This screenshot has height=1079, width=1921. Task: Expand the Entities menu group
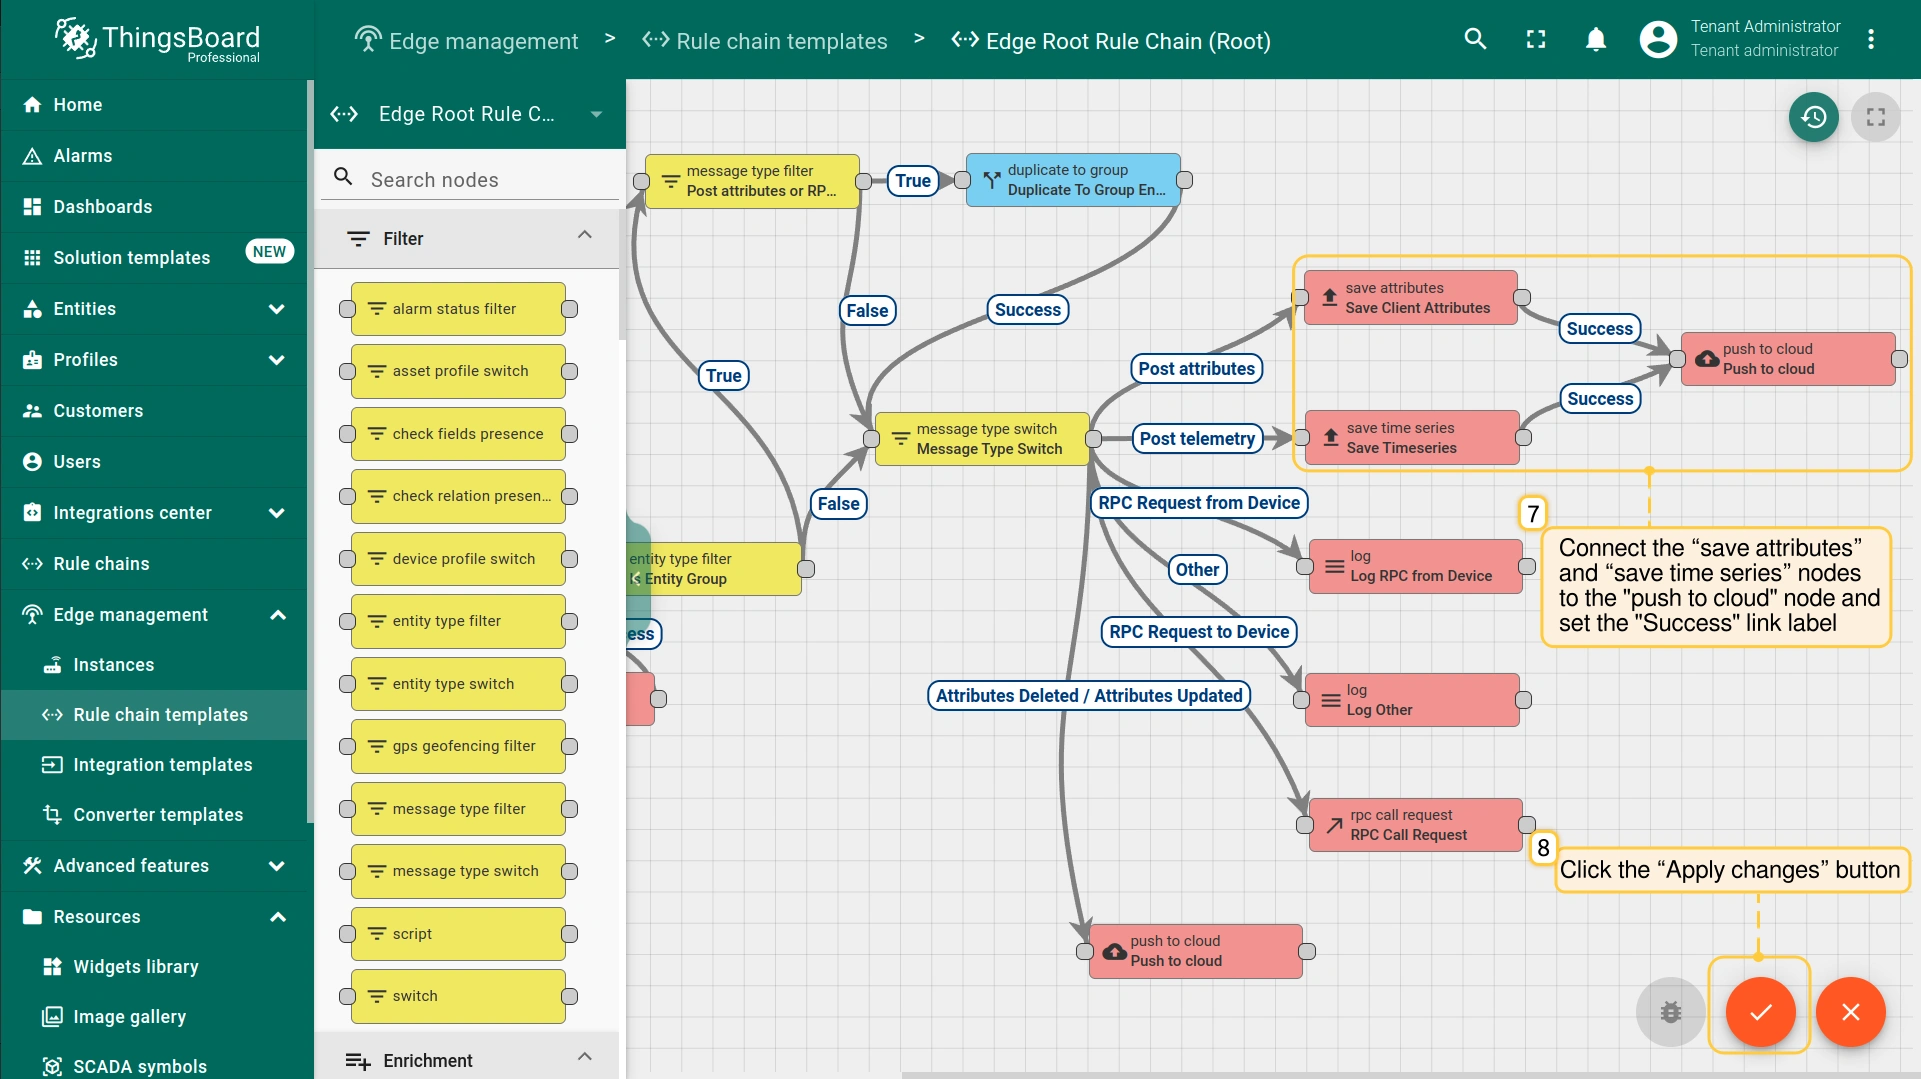(276, 309)
